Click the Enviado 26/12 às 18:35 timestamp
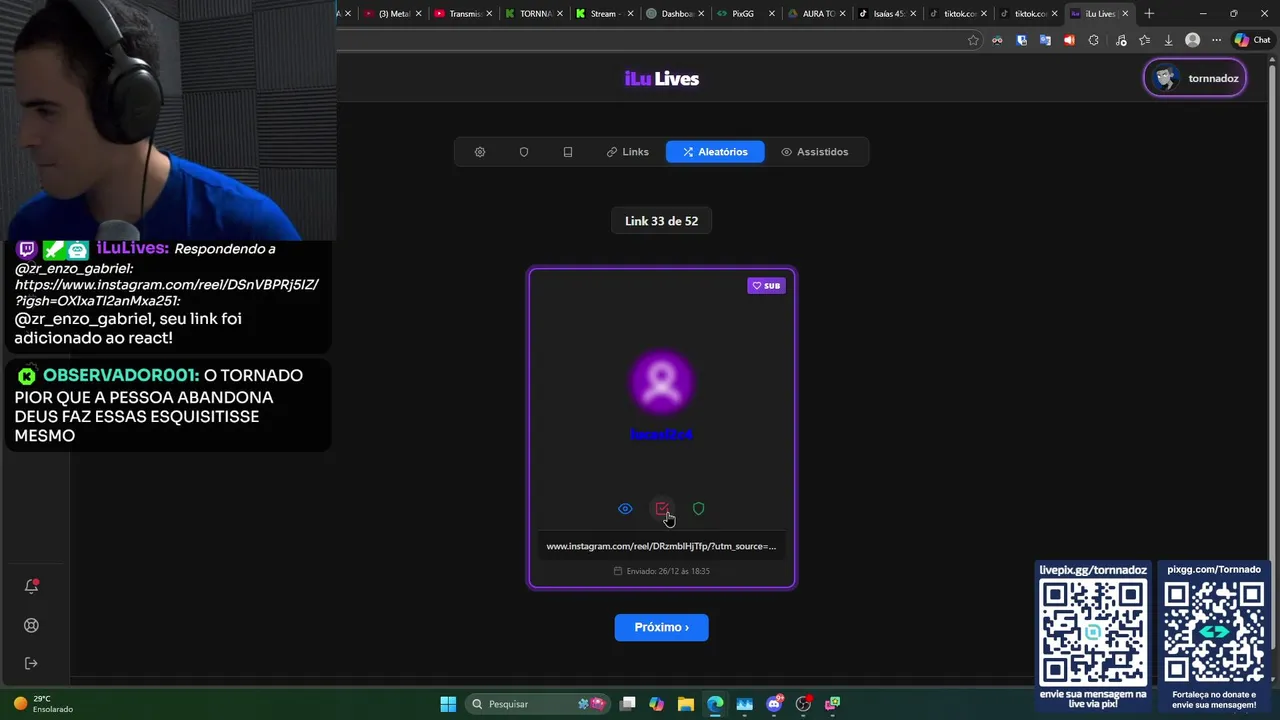Screen dimensions: 1280x720 [x=661, y=571]
